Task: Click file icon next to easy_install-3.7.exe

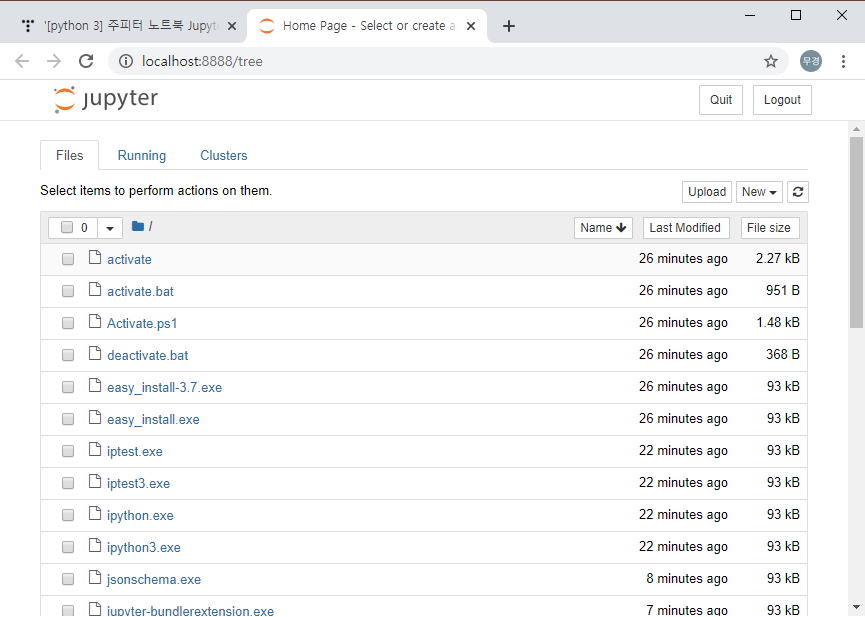Action: pos(95,385)
